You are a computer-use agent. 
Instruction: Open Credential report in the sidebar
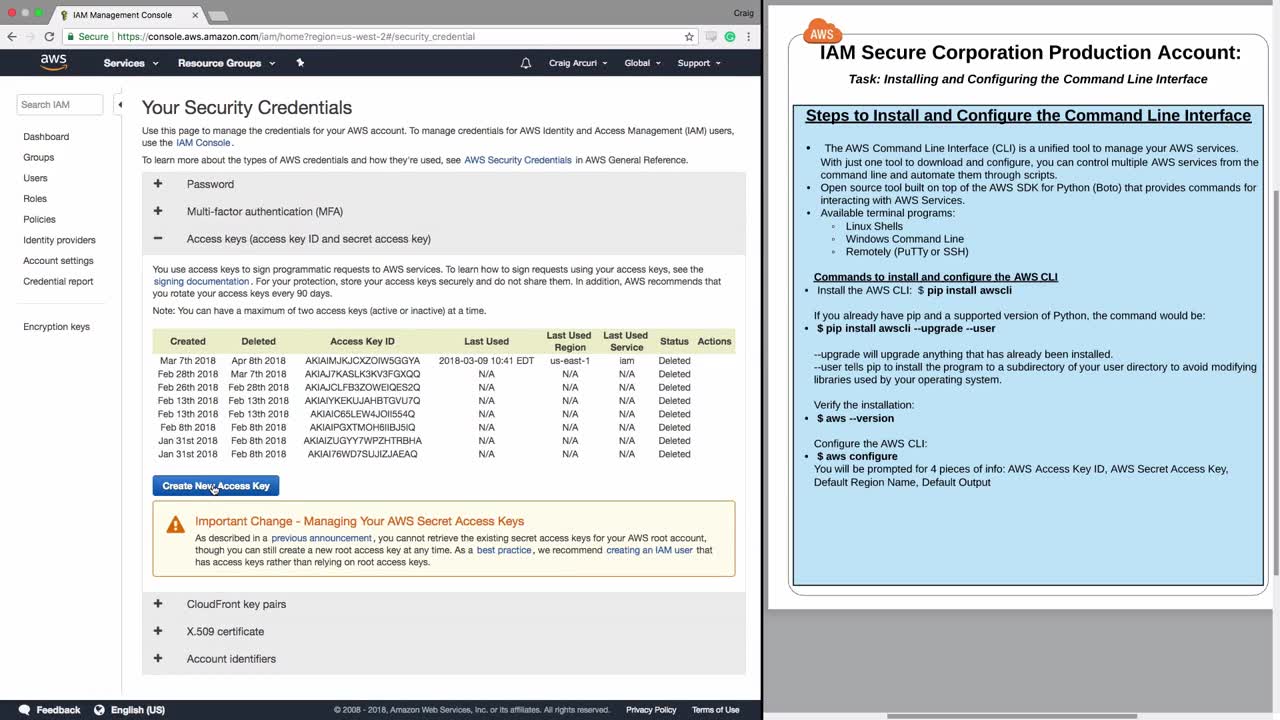(58, 282)
